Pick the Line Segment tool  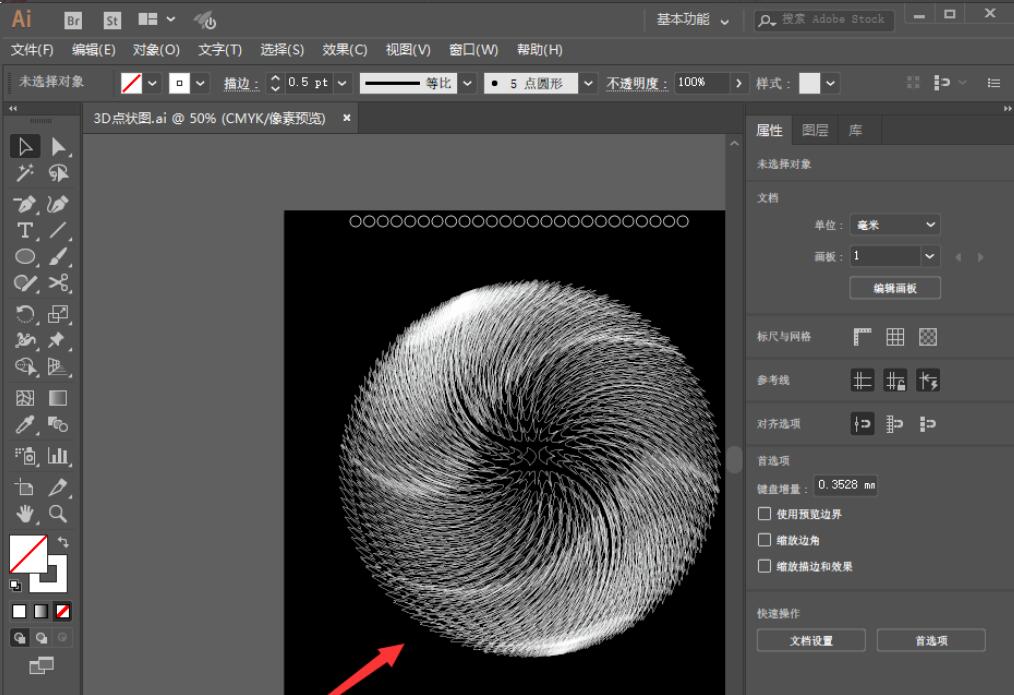tap(58, 230)
